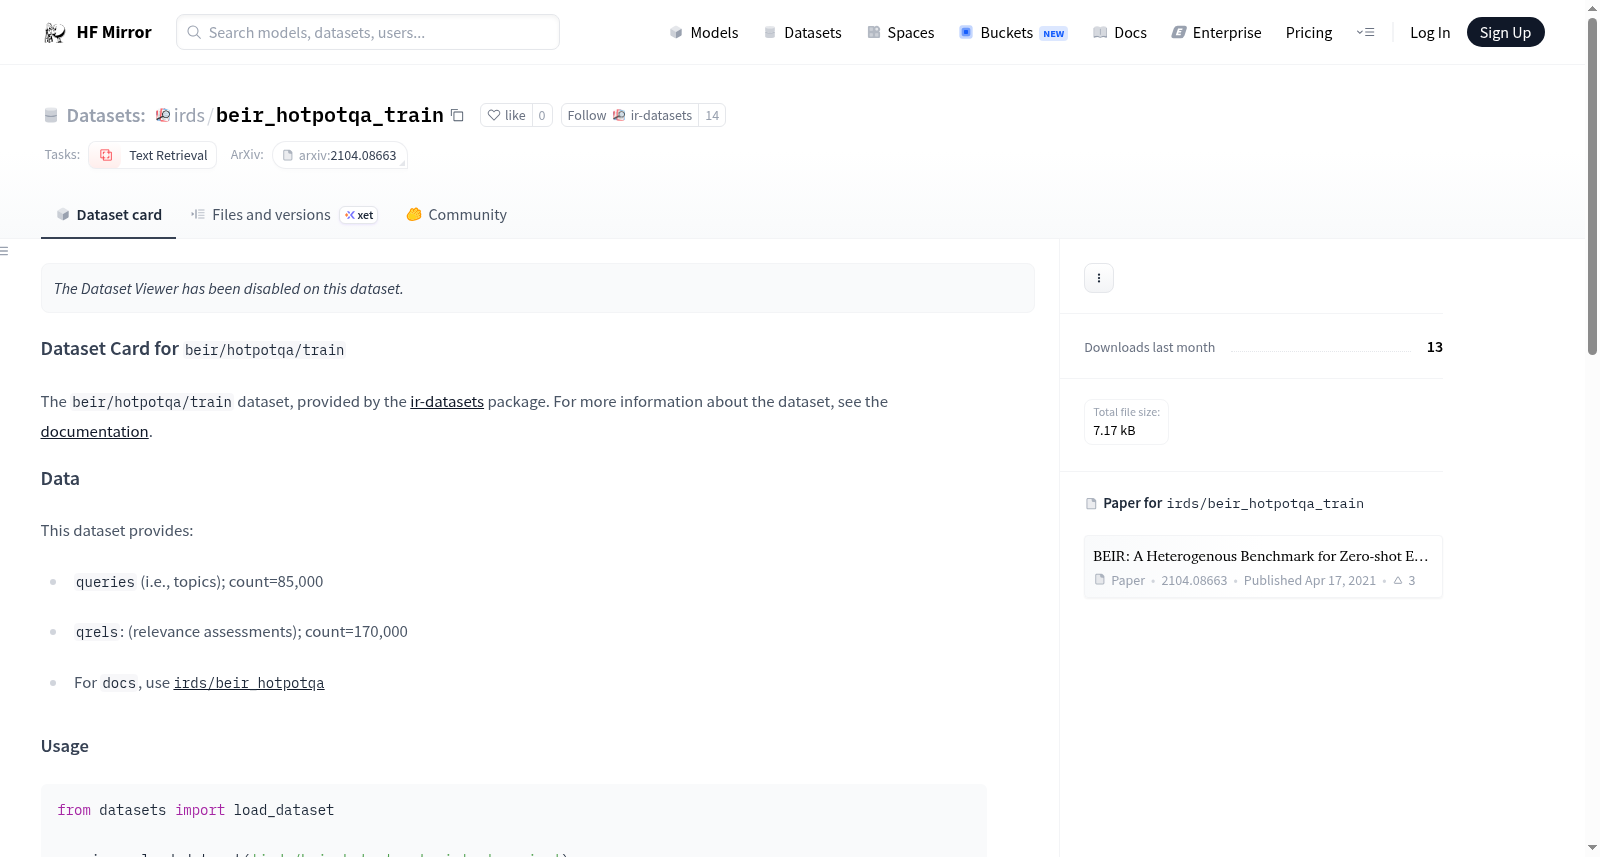Click the Log In link
This screenshot has width=1600, height=857.
pos(1430,33)
